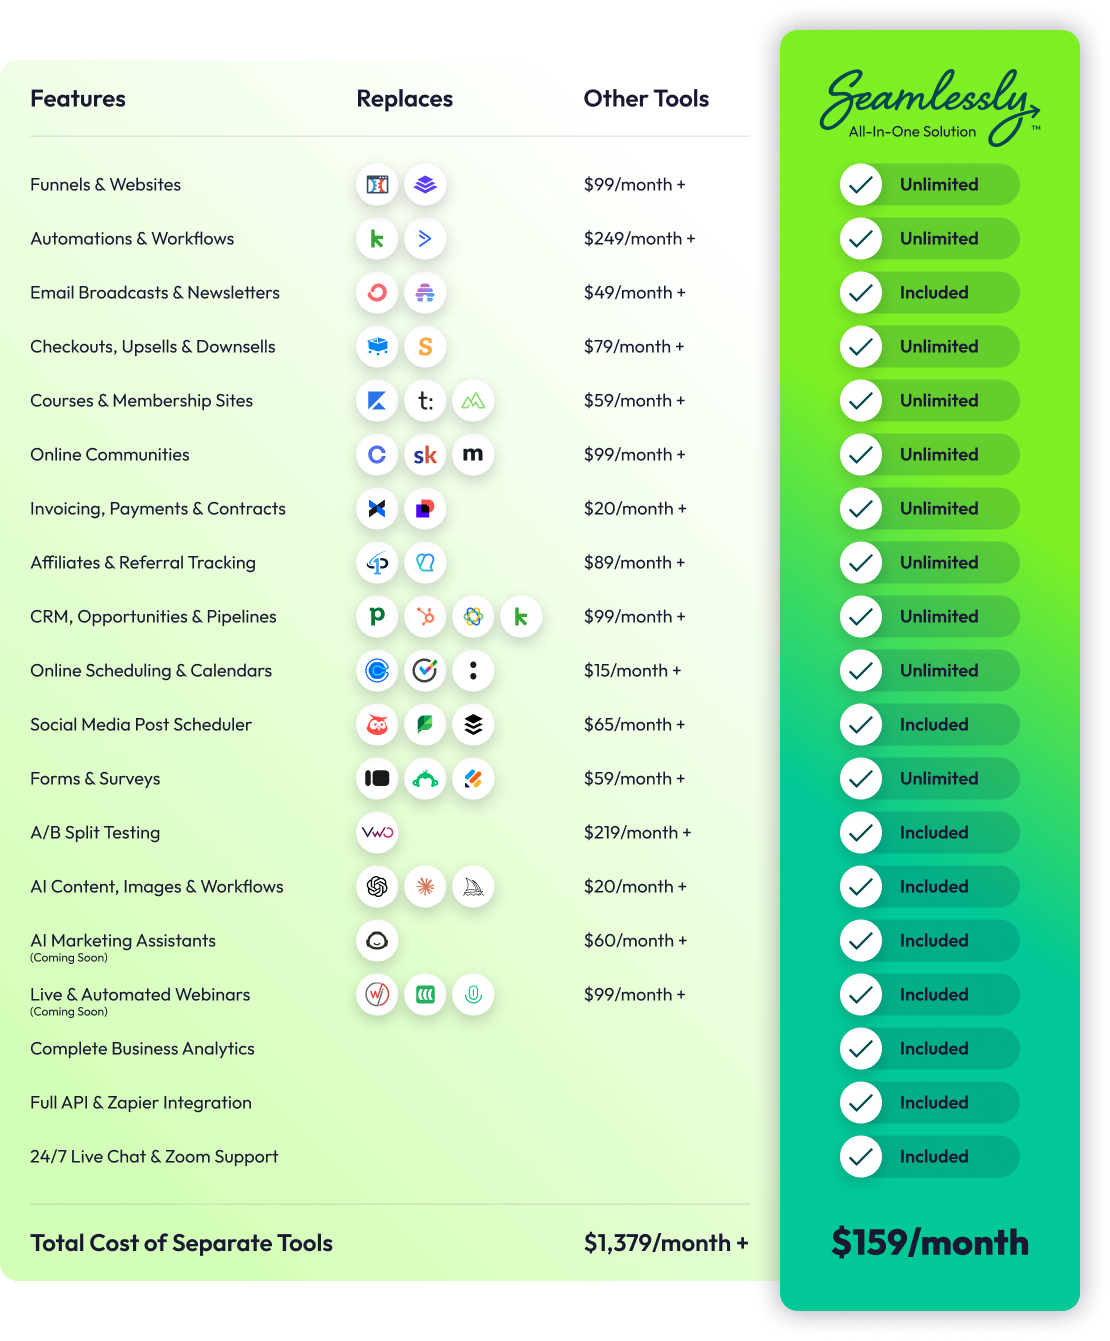Screen dimensions: 1110x1341
Task: Click the purple beehive icon in Email Broadcasts row
Action: pos(425,293)
